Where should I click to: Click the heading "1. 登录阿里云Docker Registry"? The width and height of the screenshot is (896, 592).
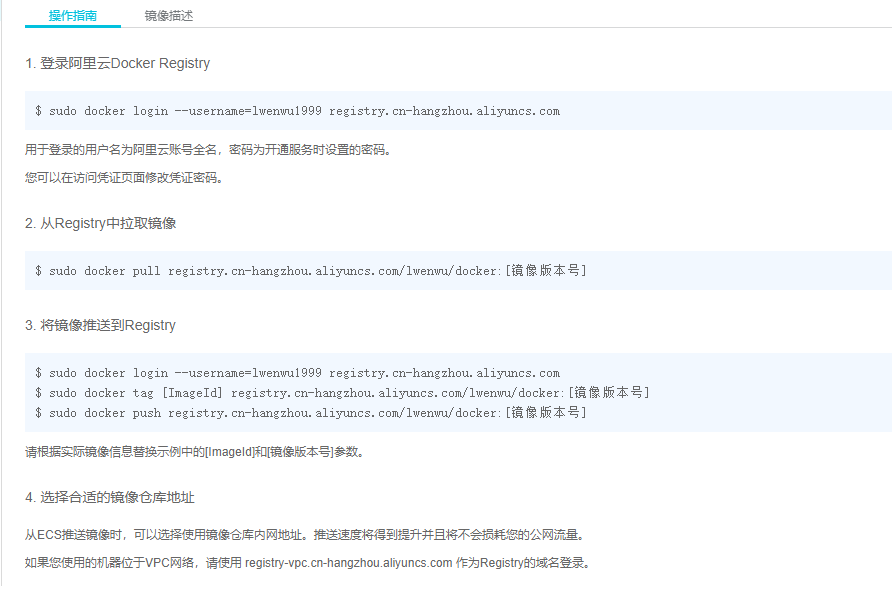pyautogui.click(x=117, y=63)
